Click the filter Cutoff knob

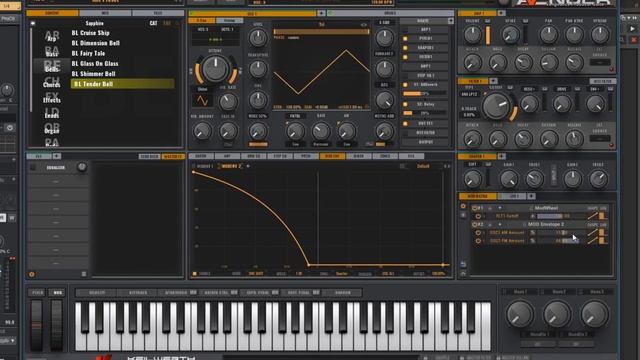(x=496, y=105)
